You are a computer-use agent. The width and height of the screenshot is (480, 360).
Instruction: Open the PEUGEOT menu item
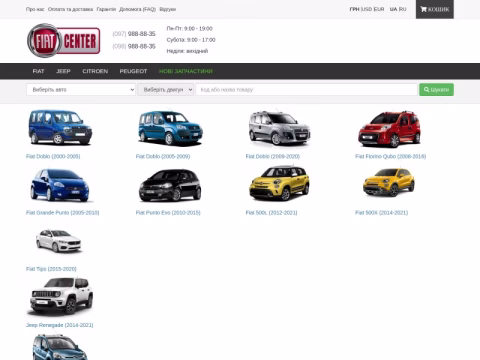coord(133,71)
